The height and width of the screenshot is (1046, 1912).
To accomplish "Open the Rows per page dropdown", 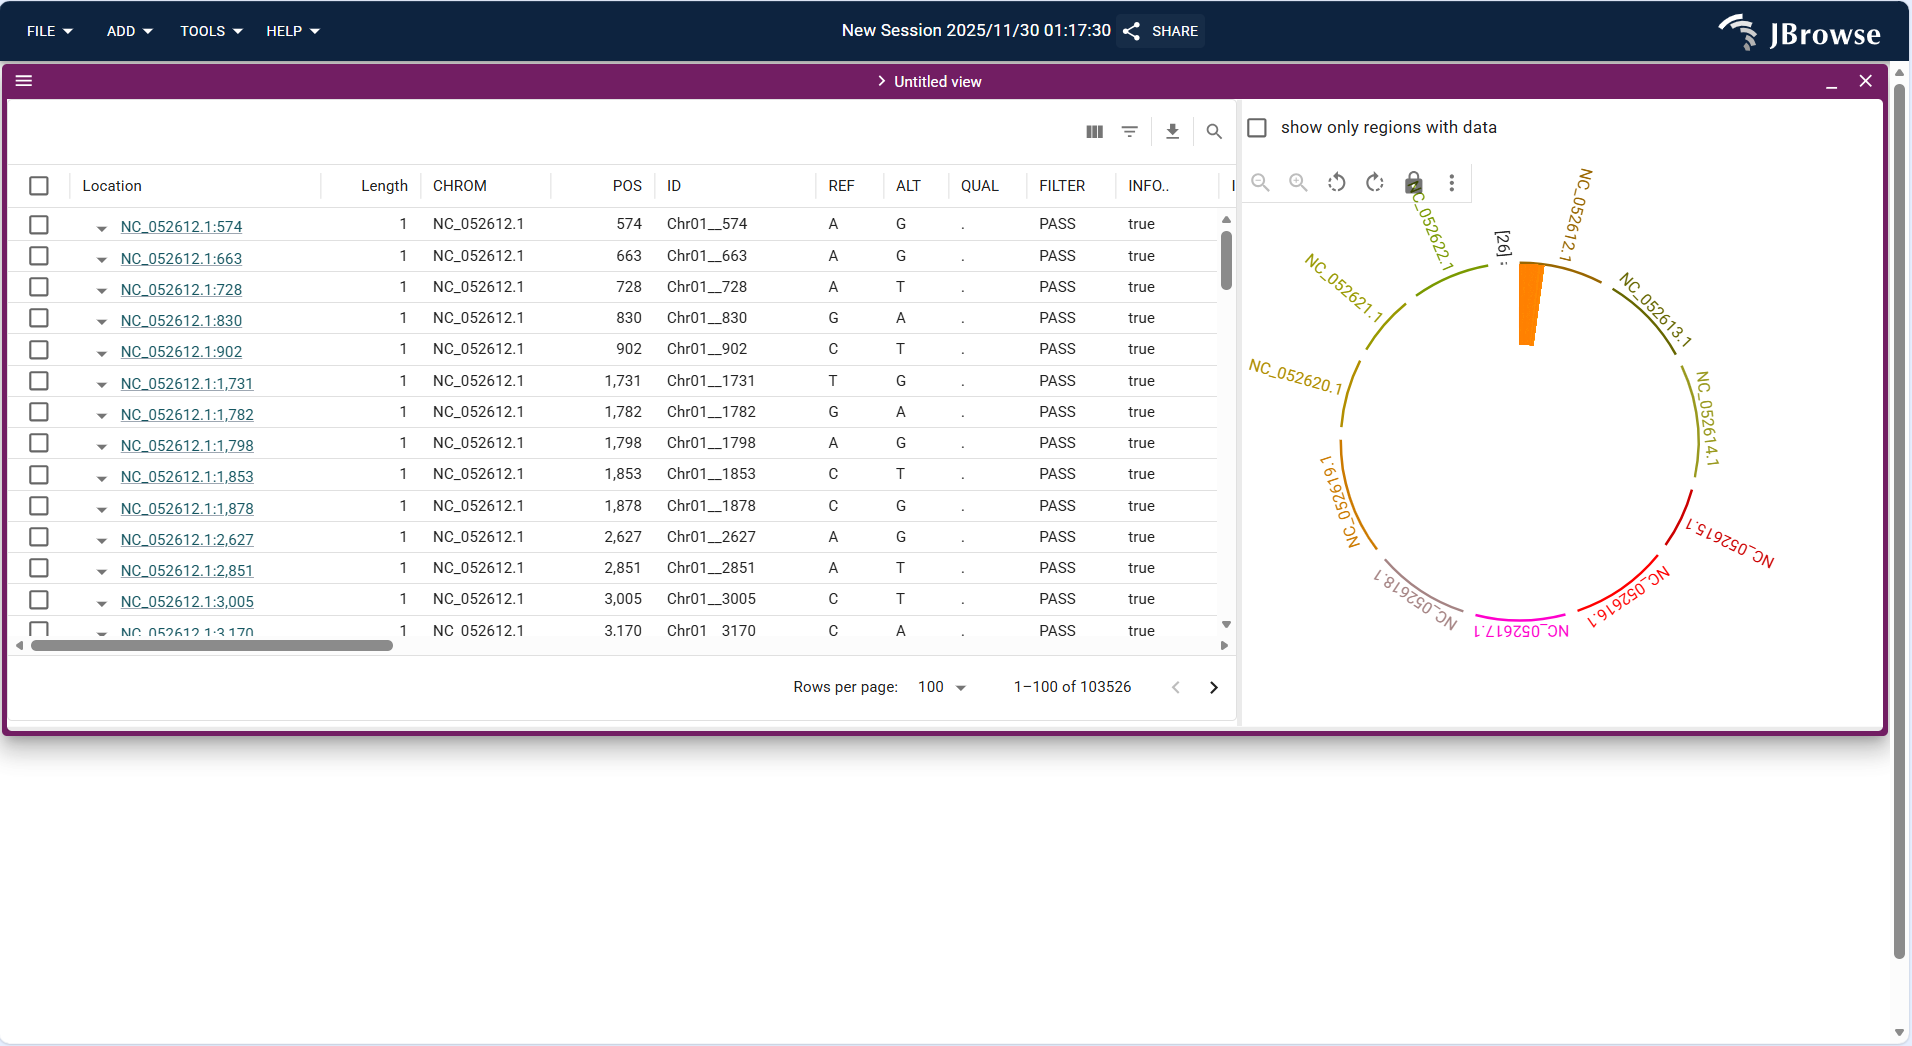I will [x=941, y=687].
